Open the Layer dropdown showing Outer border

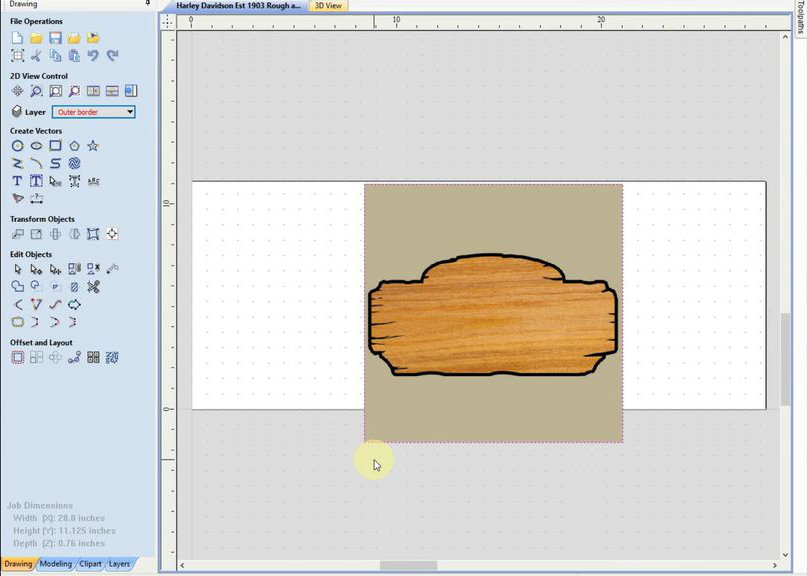pos(94,112)
